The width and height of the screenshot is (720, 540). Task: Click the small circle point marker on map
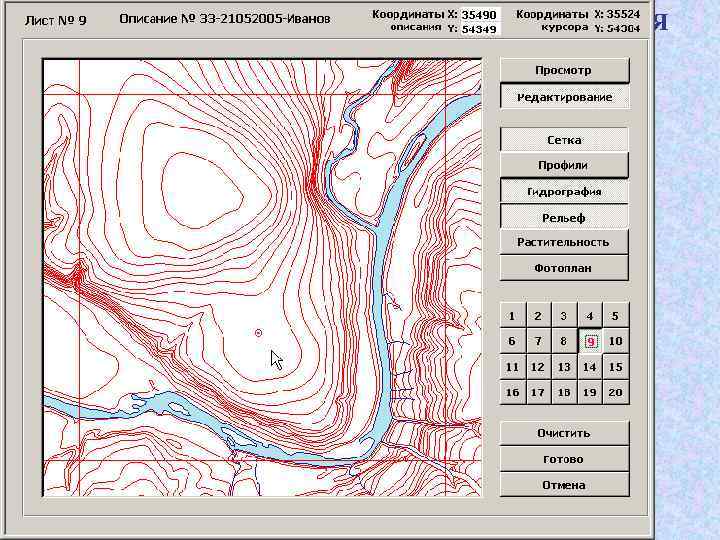tap(258, 332)
